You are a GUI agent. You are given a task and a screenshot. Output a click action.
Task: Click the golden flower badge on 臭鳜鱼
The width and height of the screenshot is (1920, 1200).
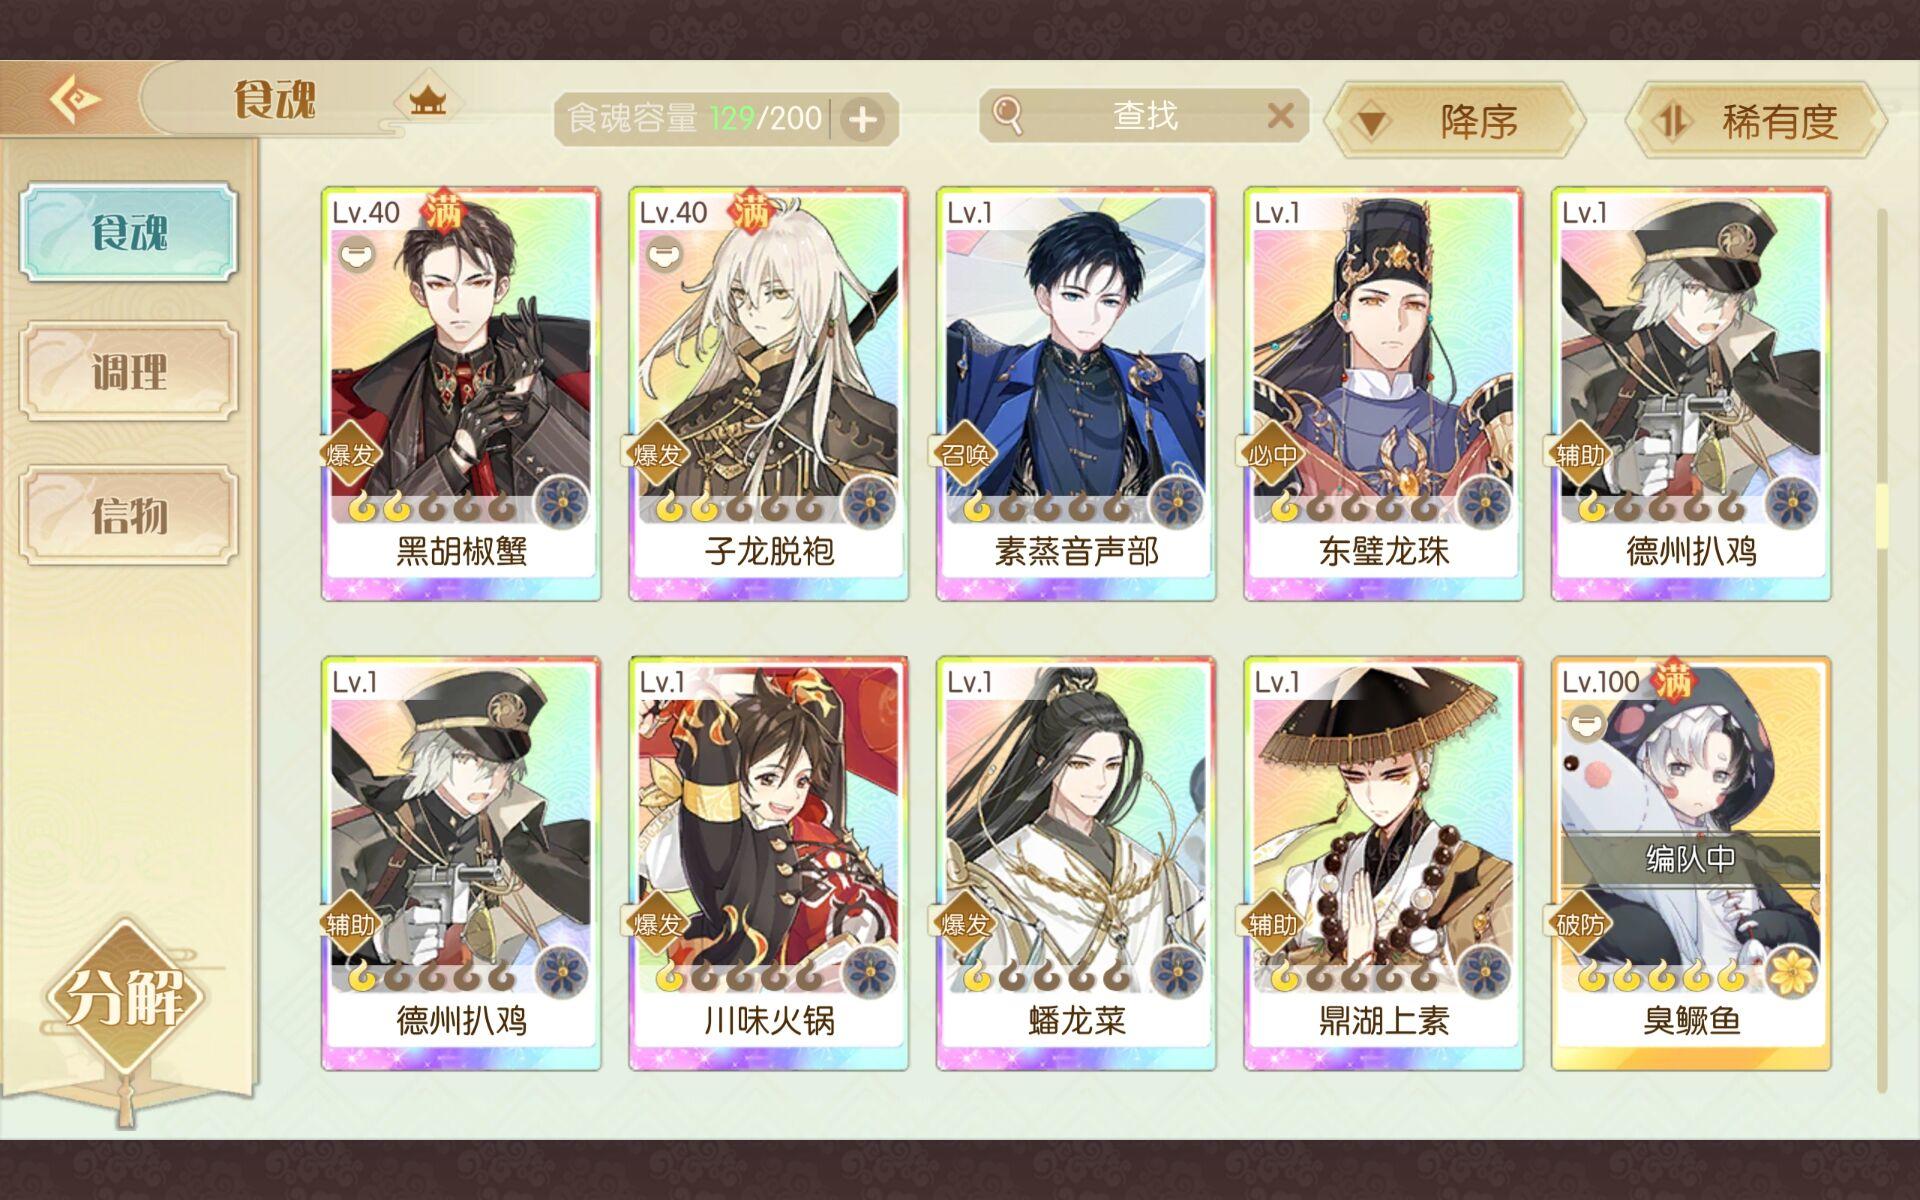(x=1791, y=972)
